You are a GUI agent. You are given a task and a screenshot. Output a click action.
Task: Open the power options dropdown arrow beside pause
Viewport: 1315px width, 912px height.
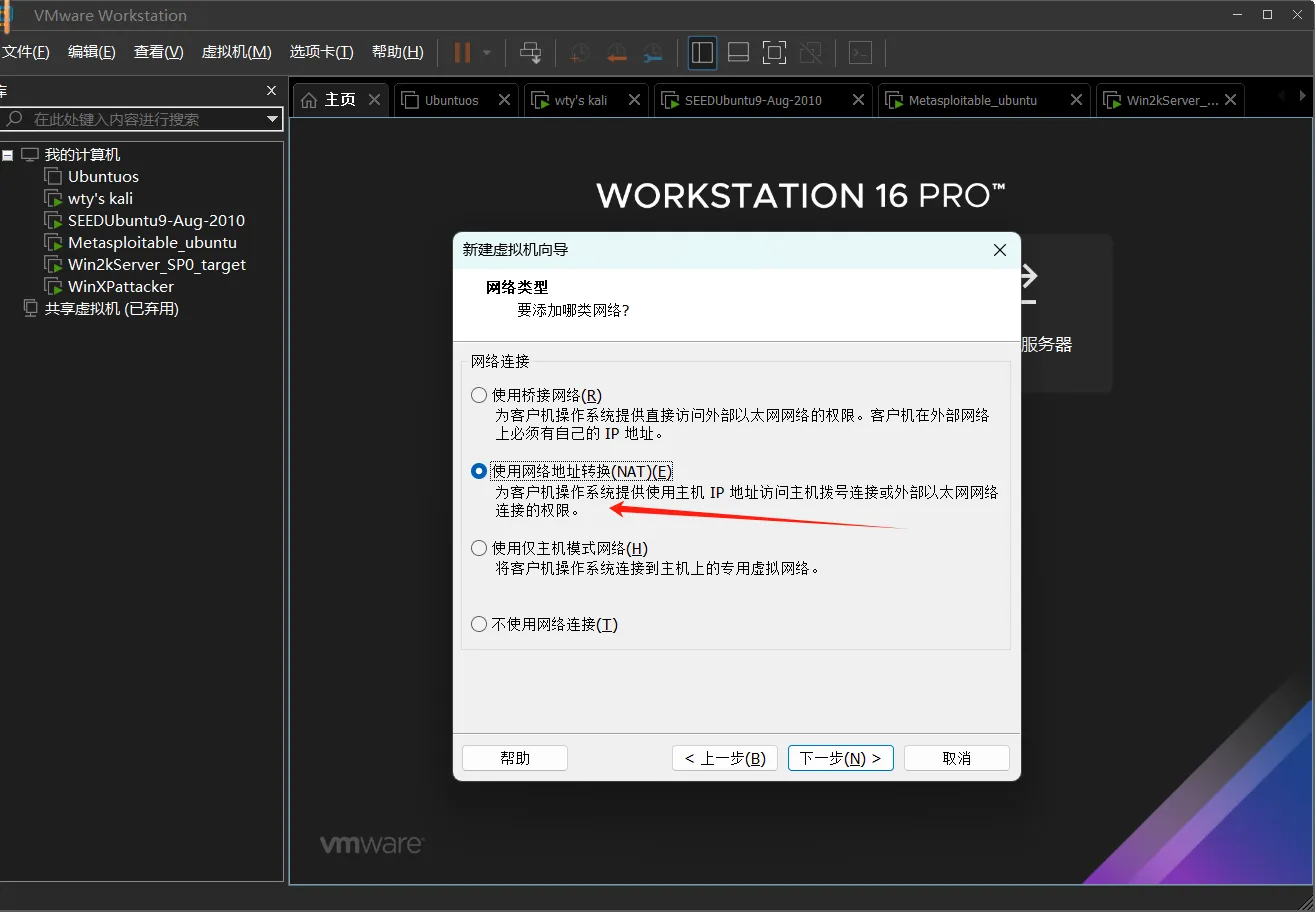[x=487, y=53]
